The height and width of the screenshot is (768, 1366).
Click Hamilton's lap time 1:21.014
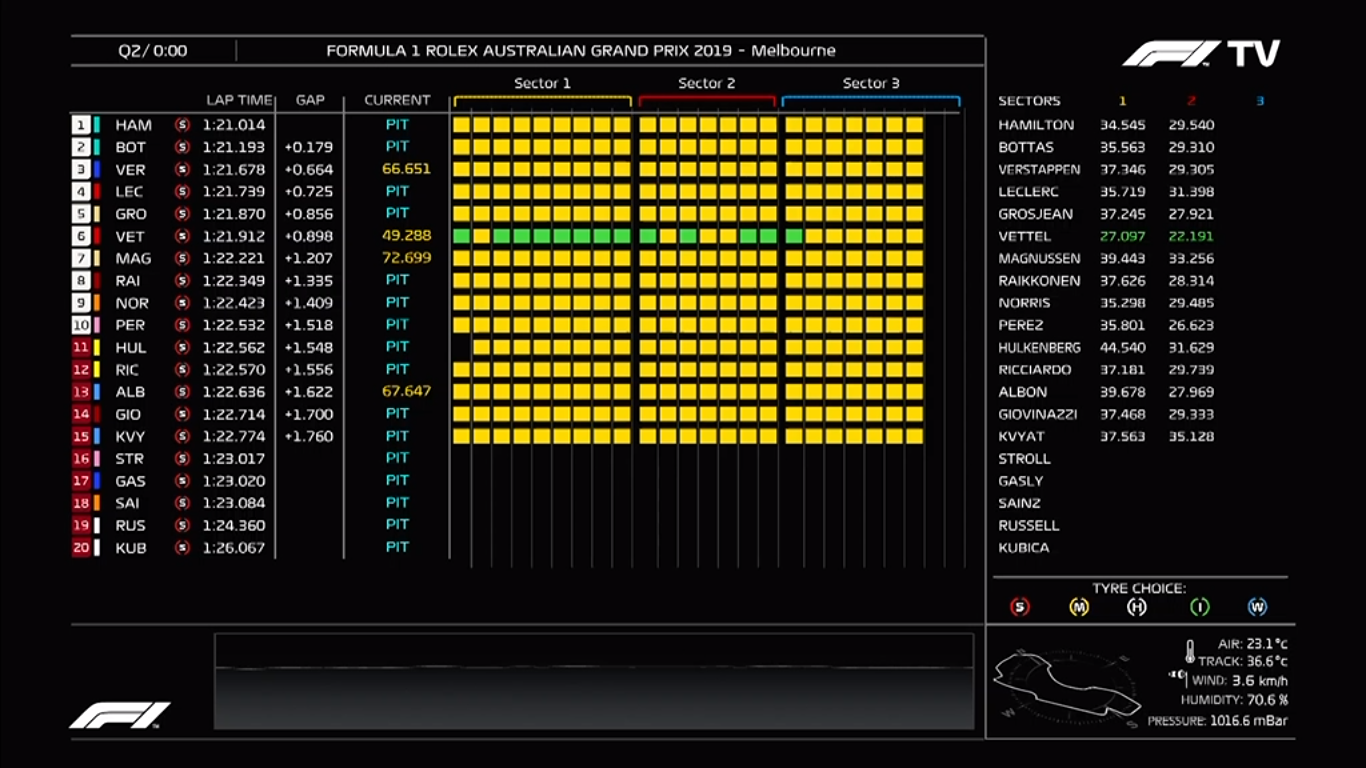[x=234, y=125]
